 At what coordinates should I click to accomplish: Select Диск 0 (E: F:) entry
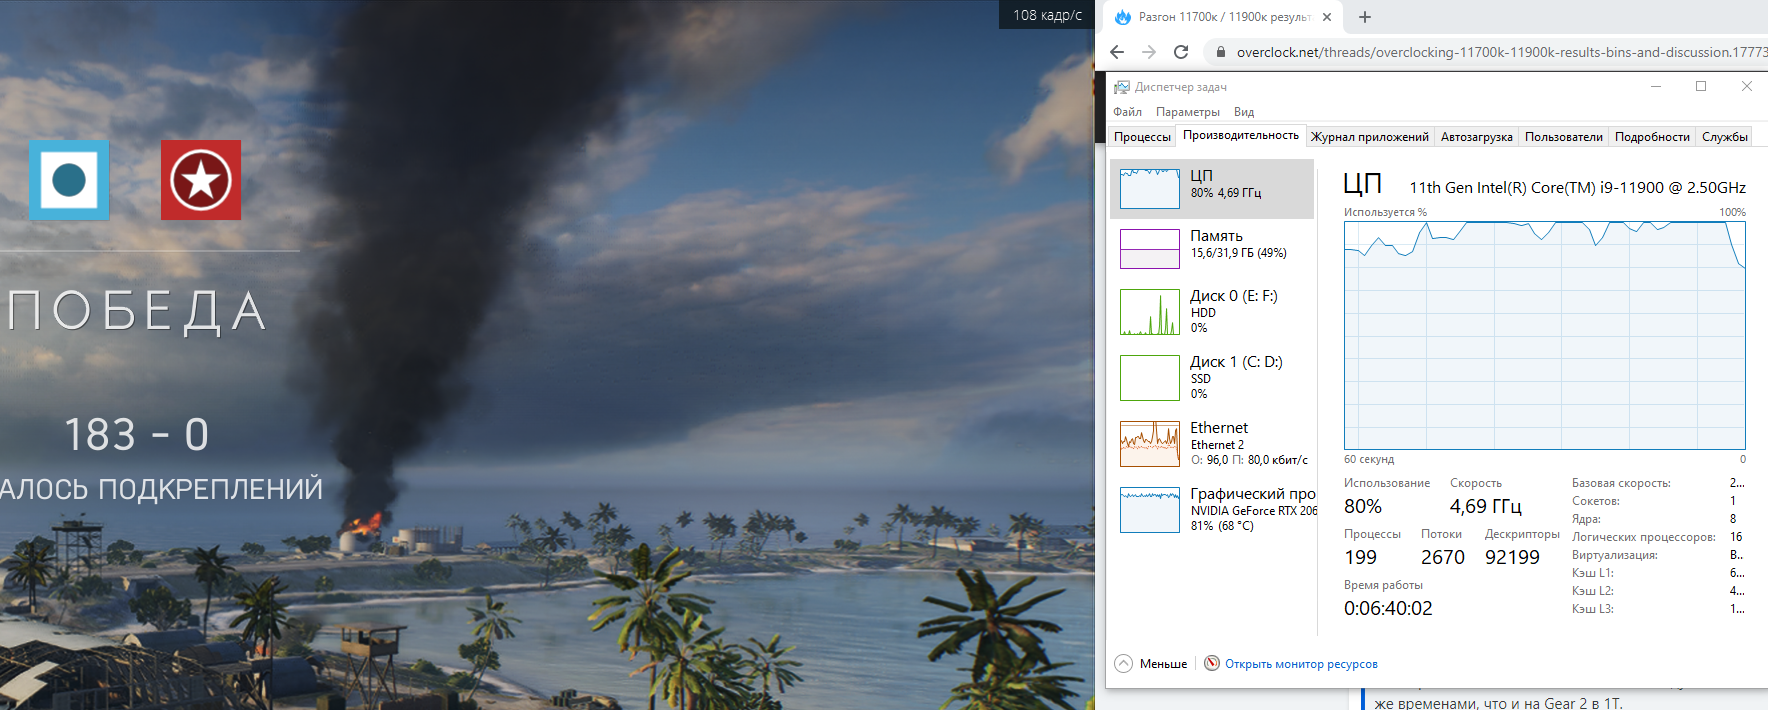pyautogui.click(x=1212, y=312)
